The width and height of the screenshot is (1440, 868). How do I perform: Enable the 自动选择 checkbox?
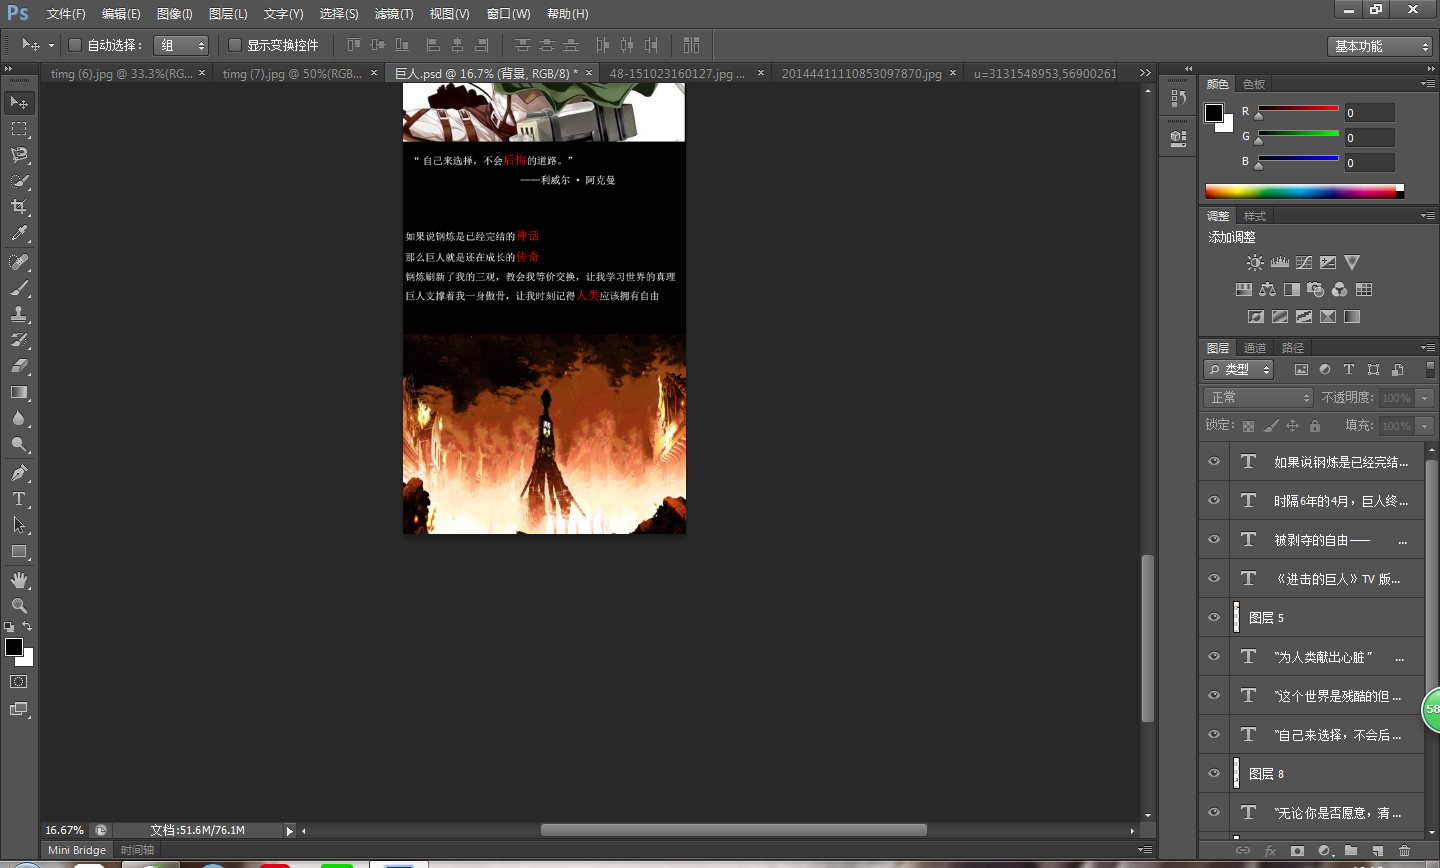click(75, 45)
